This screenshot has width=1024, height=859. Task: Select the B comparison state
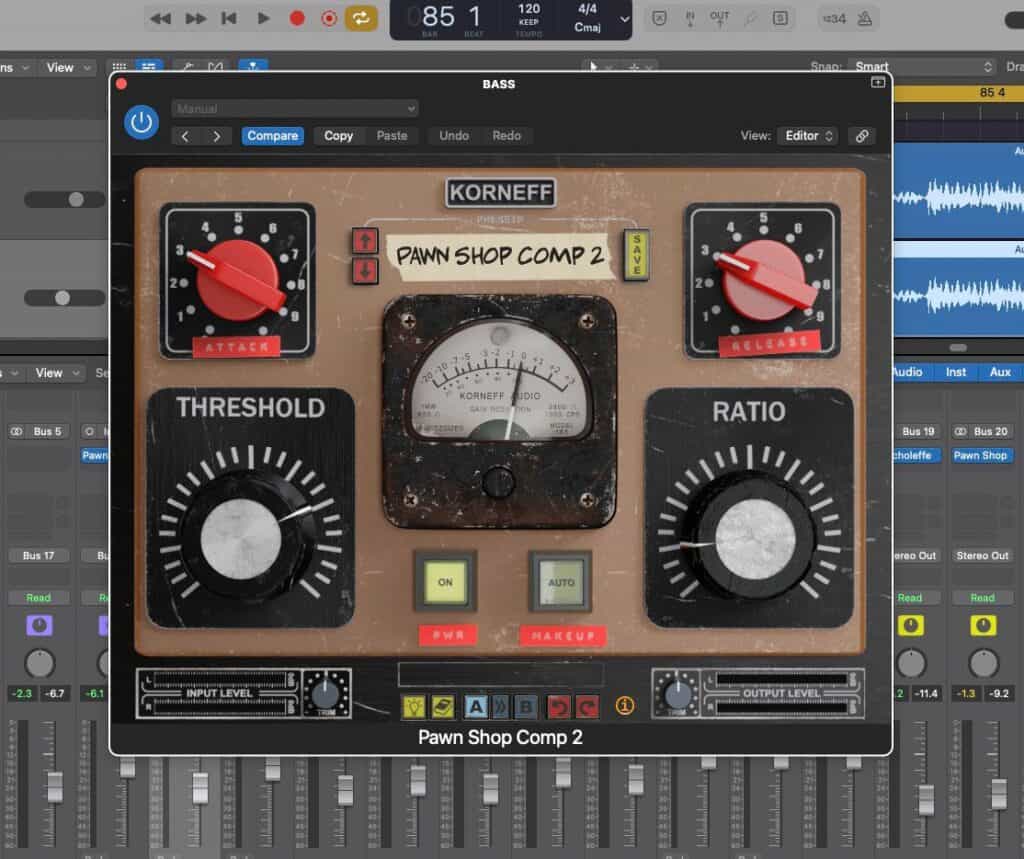point(525,706)
